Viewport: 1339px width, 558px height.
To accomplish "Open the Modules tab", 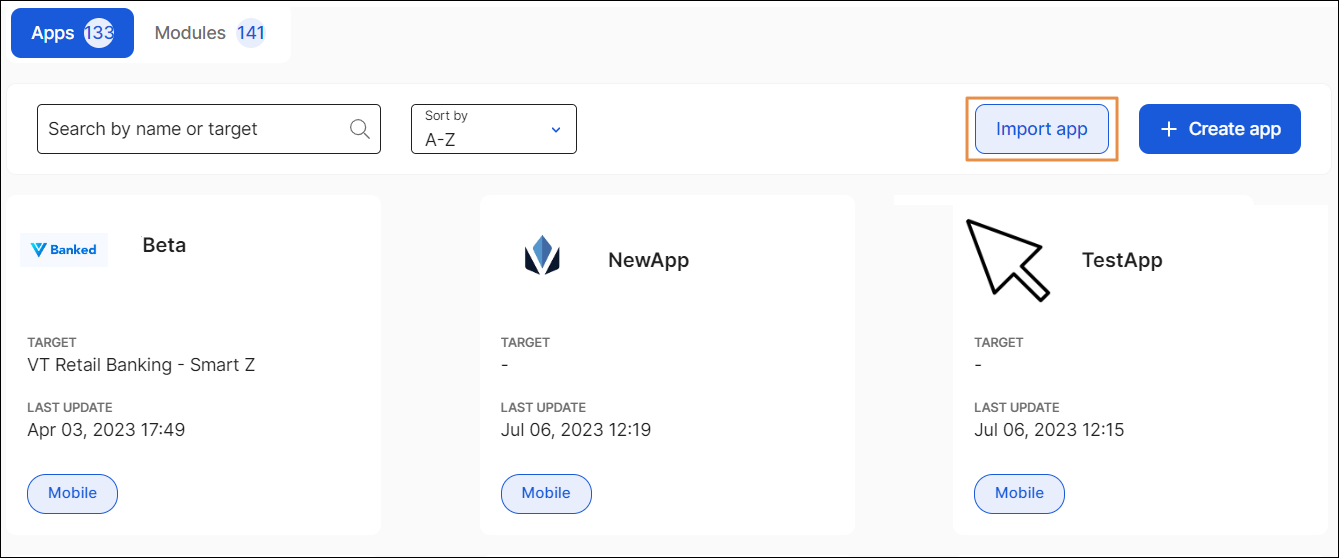I will [190, 33].
